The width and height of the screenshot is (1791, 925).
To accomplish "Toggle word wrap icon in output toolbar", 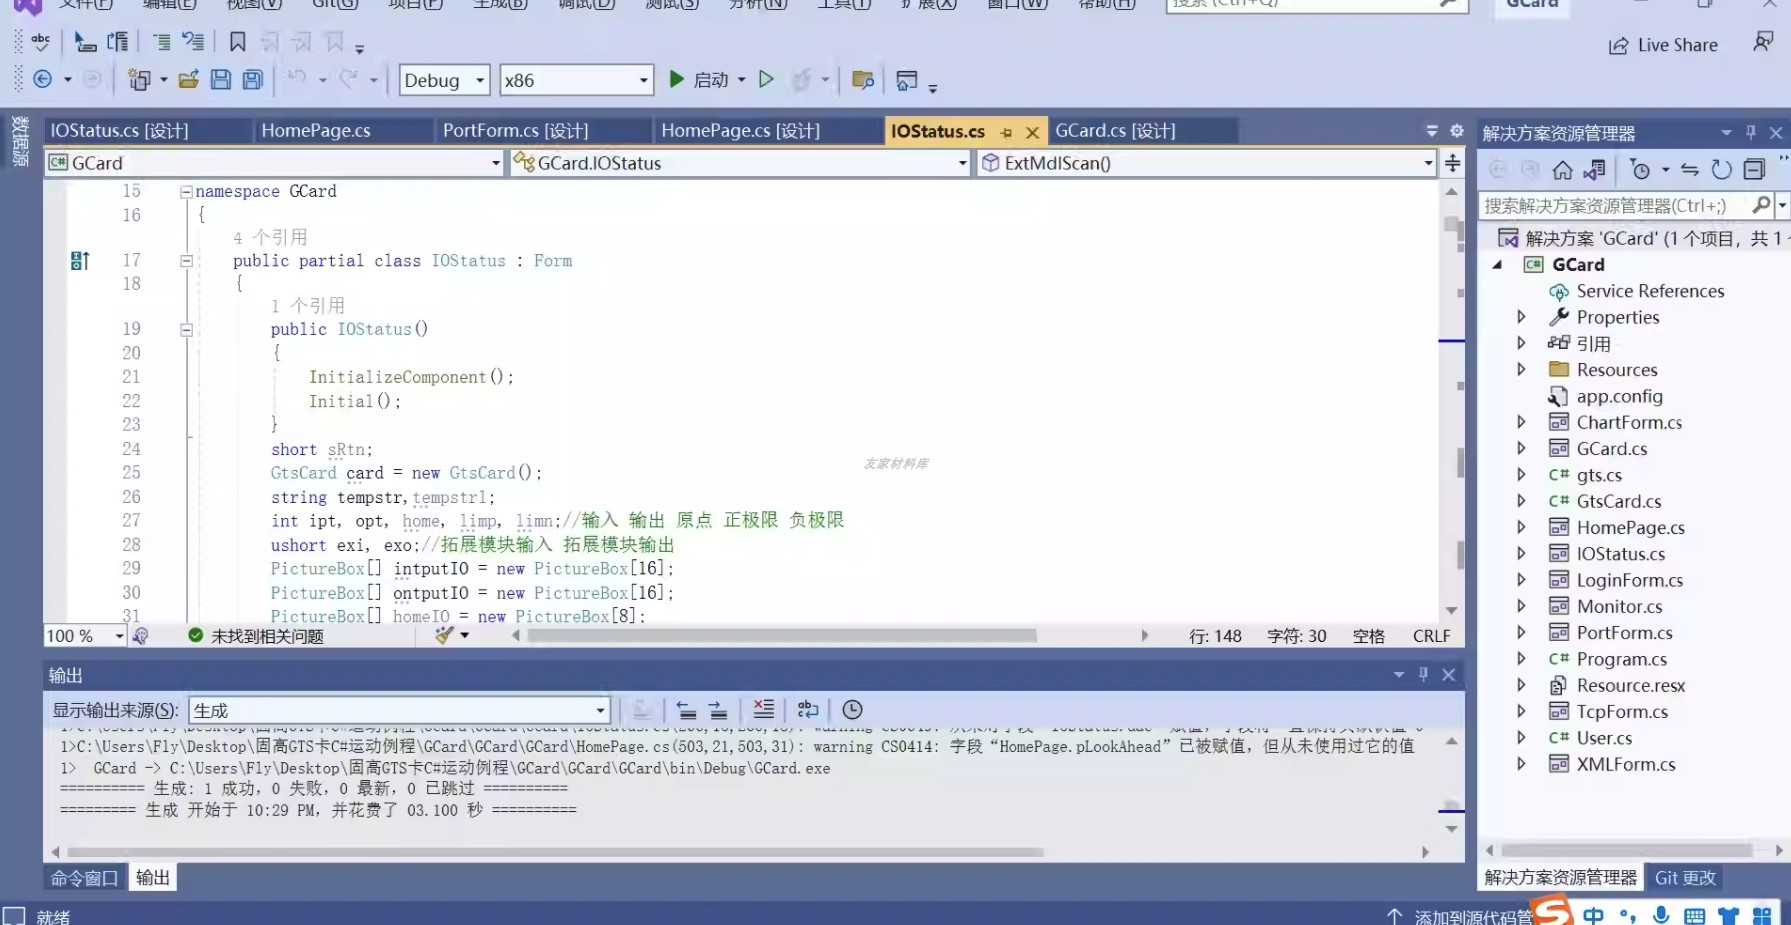I will tap(808, 709).
